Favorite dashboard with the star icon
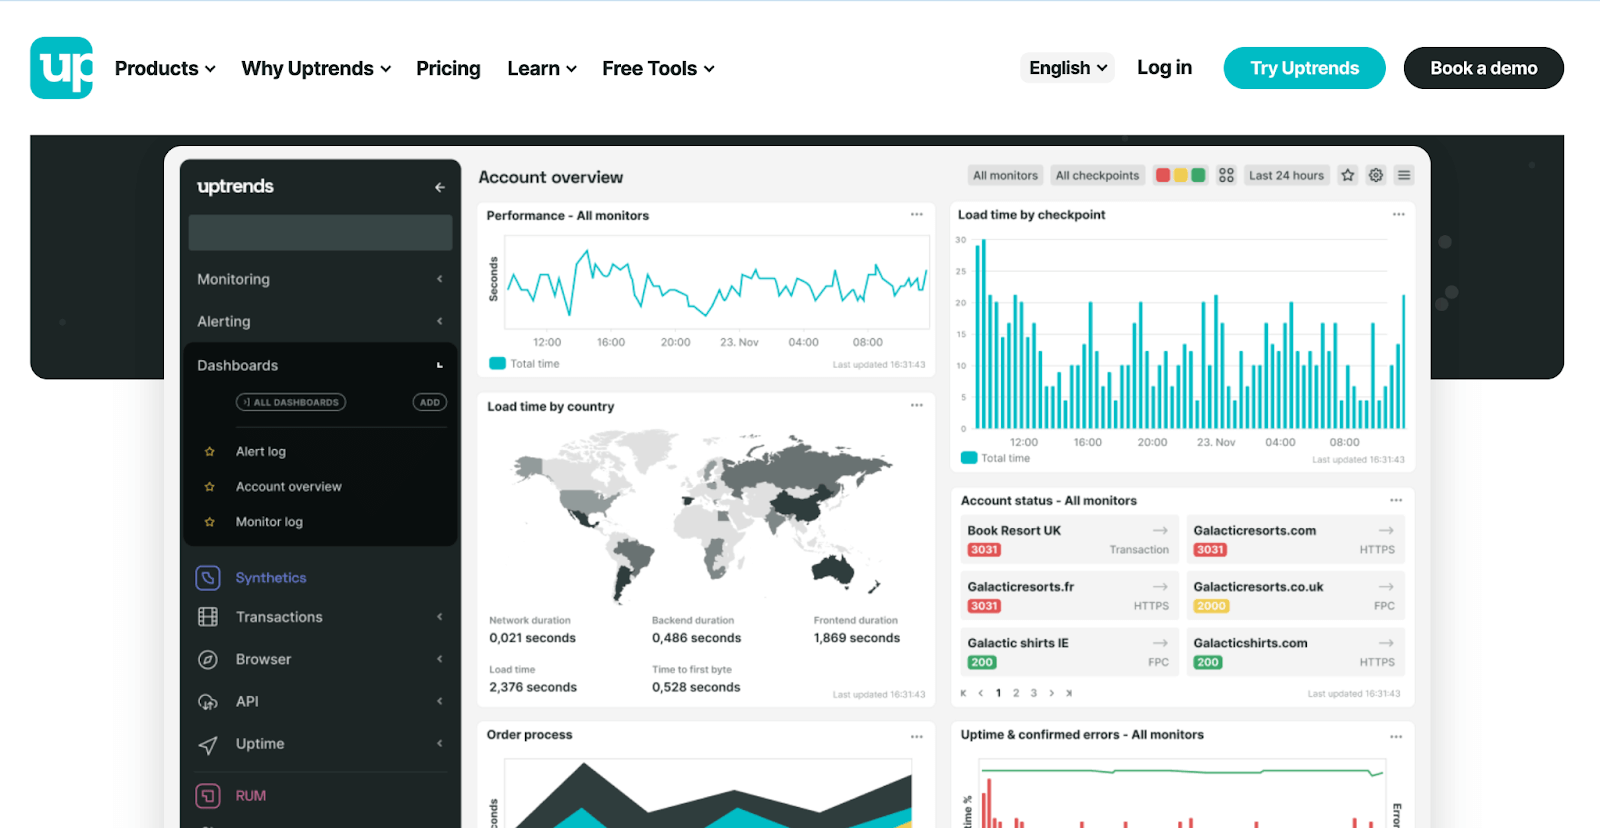Viewport: 1600px width, 828px height. point(1348,175)
